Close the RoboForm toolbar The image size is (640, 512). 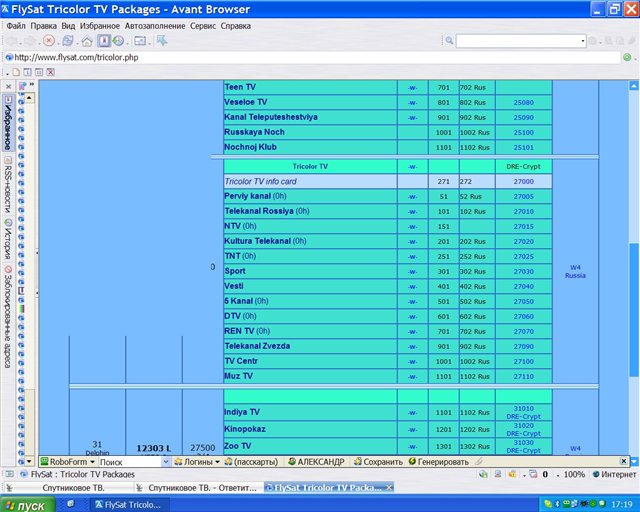point(623,461)
